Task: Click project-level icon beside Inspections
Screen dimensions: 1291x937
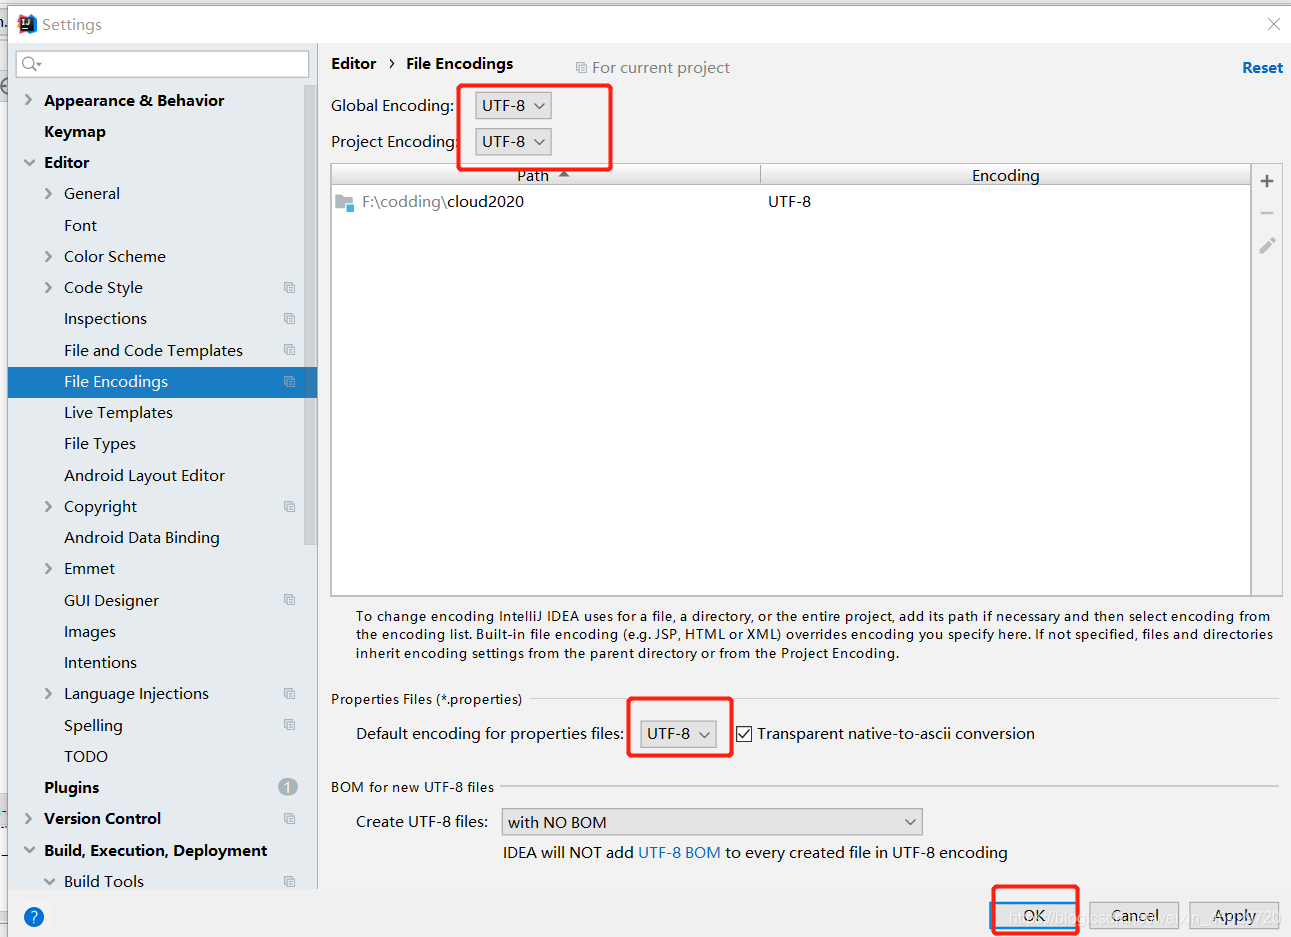Action: click(289, 319)
